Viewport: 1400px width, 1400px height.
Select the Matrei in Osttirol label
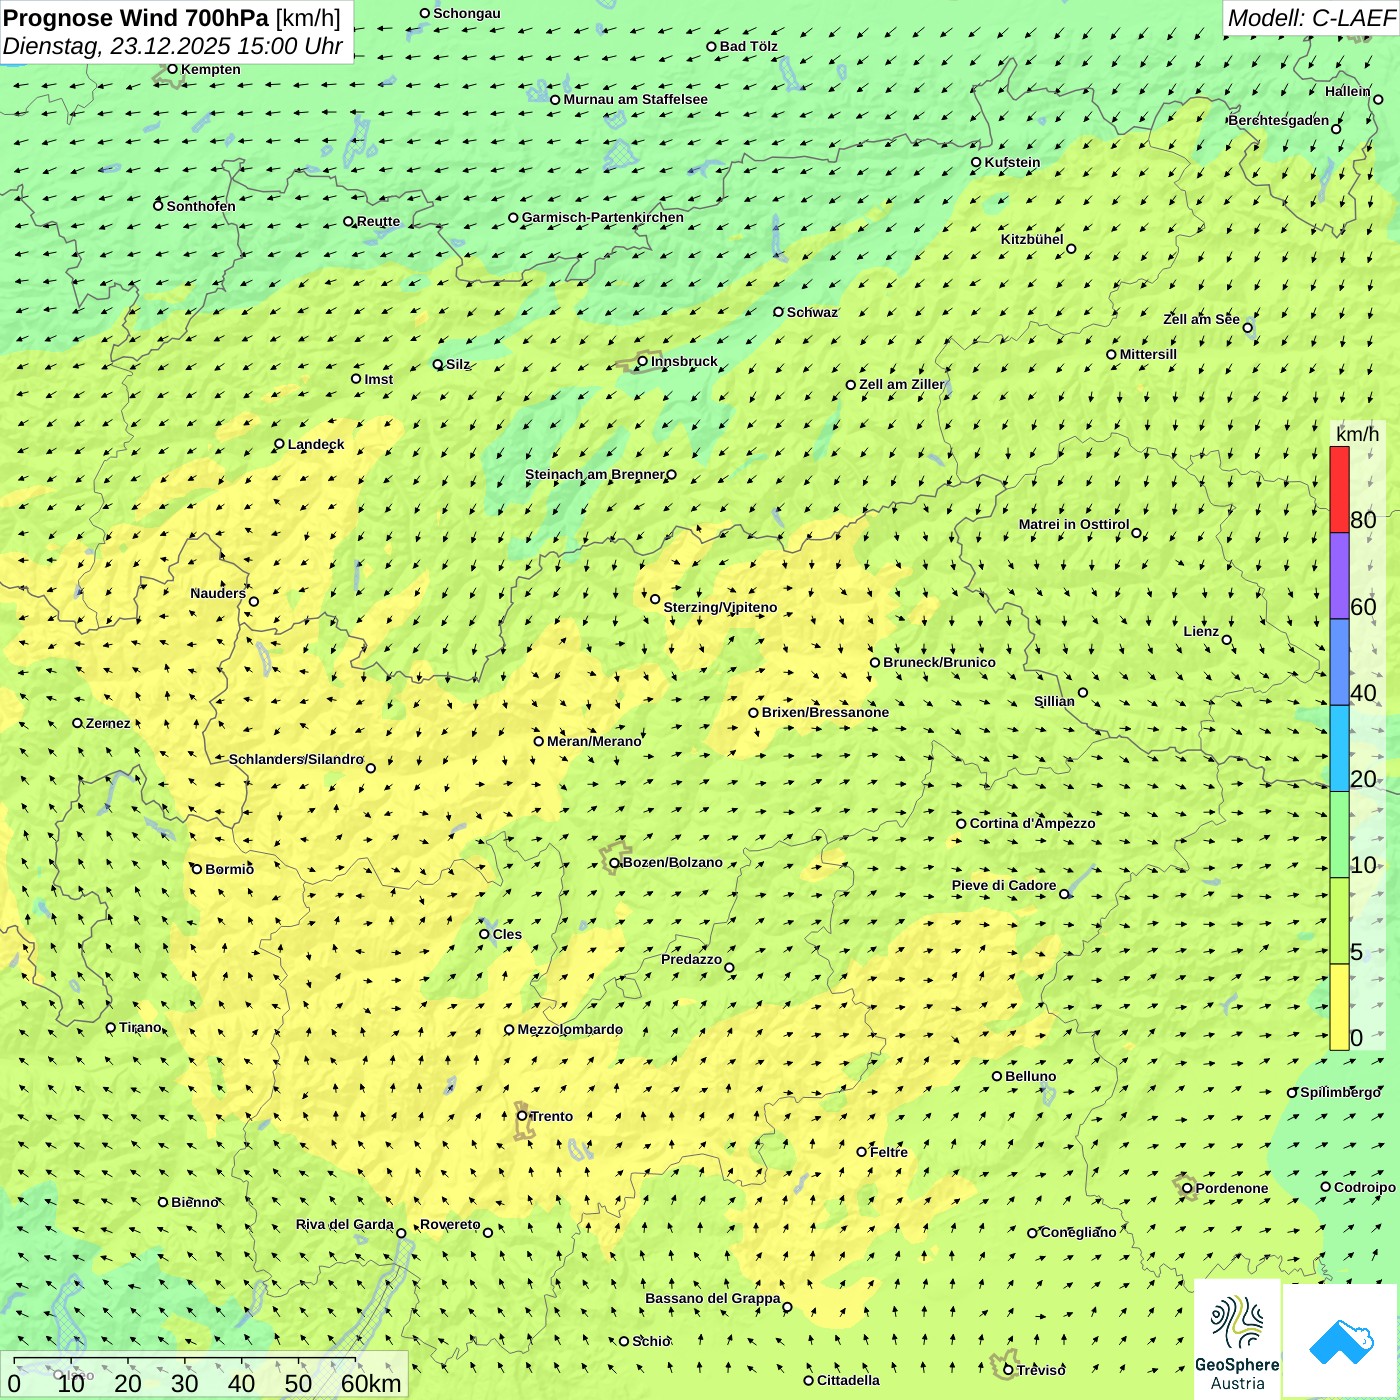pyautogui.click(x=1074, y=524)
